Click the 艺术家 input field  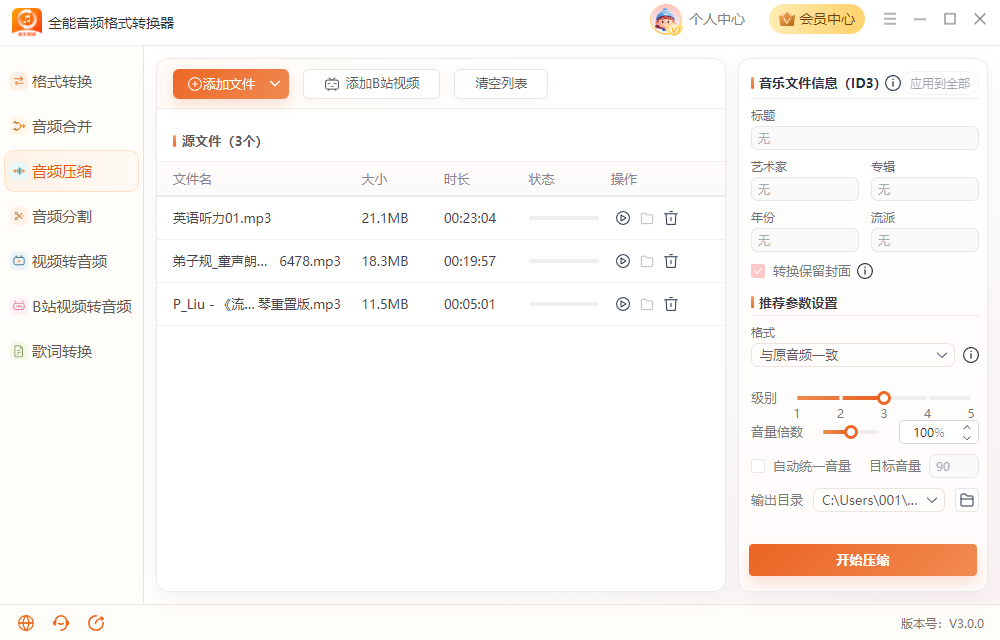click(805, 189)
